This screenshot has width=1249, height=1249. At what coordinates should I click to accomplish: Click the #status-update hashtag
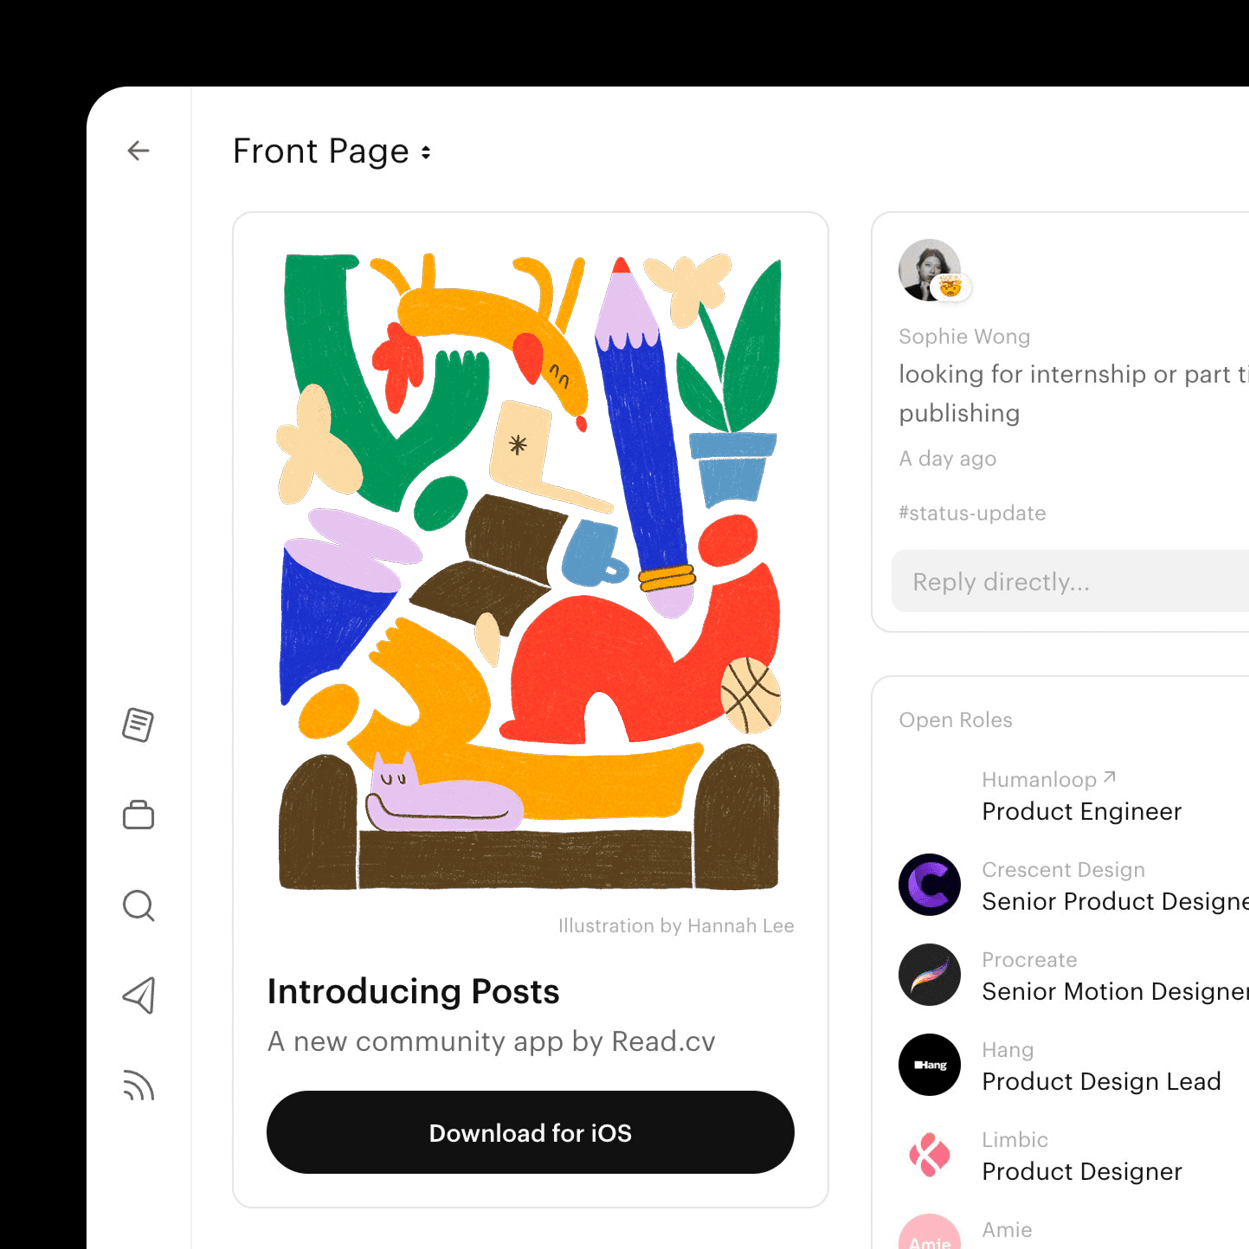pyautogui.click(x=972, y=513)
